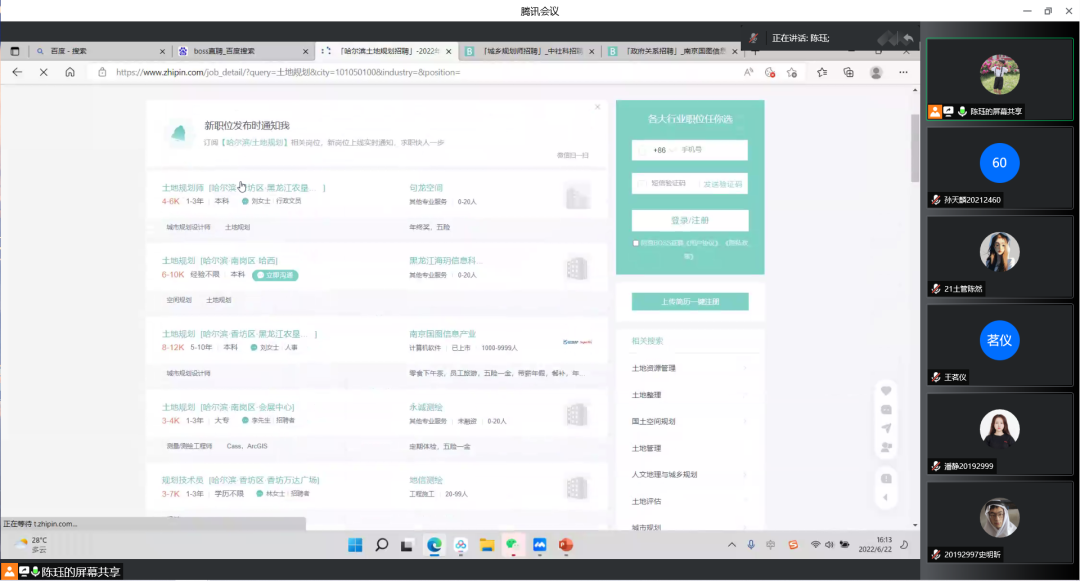Open the Windows Start menu
The height and width of the screenshot is (581, 1080).
click(355, 545)
